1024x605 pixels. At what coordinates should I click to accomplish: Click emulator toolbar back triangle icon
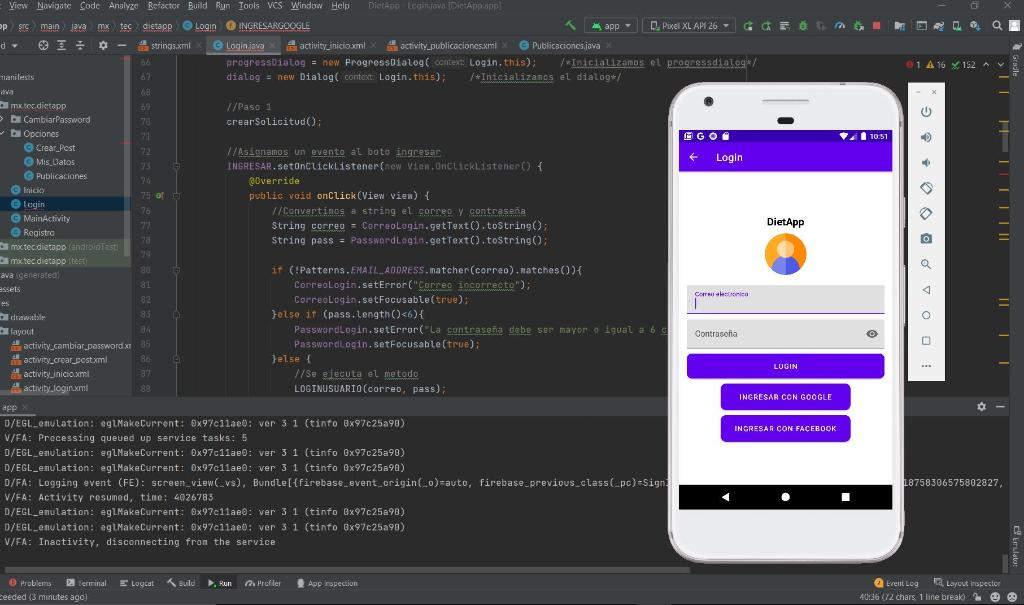point(926,290)
